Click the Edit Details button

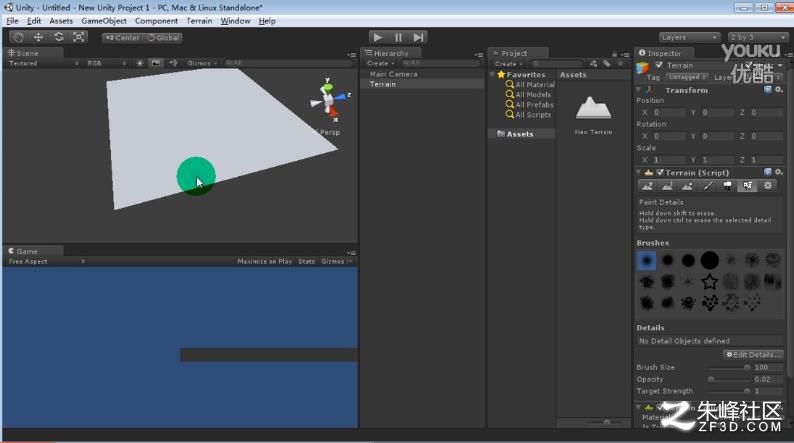[x=753, y=354]
